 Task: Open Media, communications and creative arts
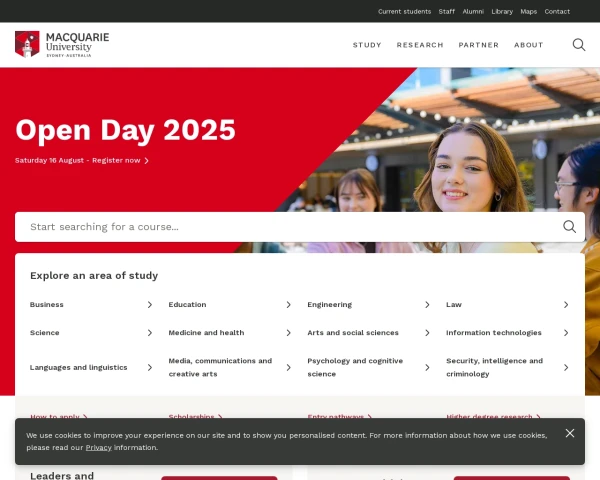220,367
